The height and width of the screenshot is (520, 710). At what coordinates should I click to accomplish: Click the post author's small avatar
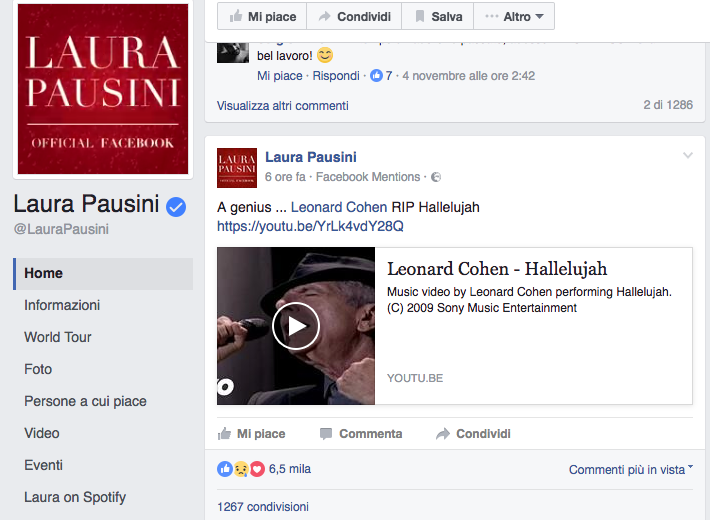click(x=237, y=168)
